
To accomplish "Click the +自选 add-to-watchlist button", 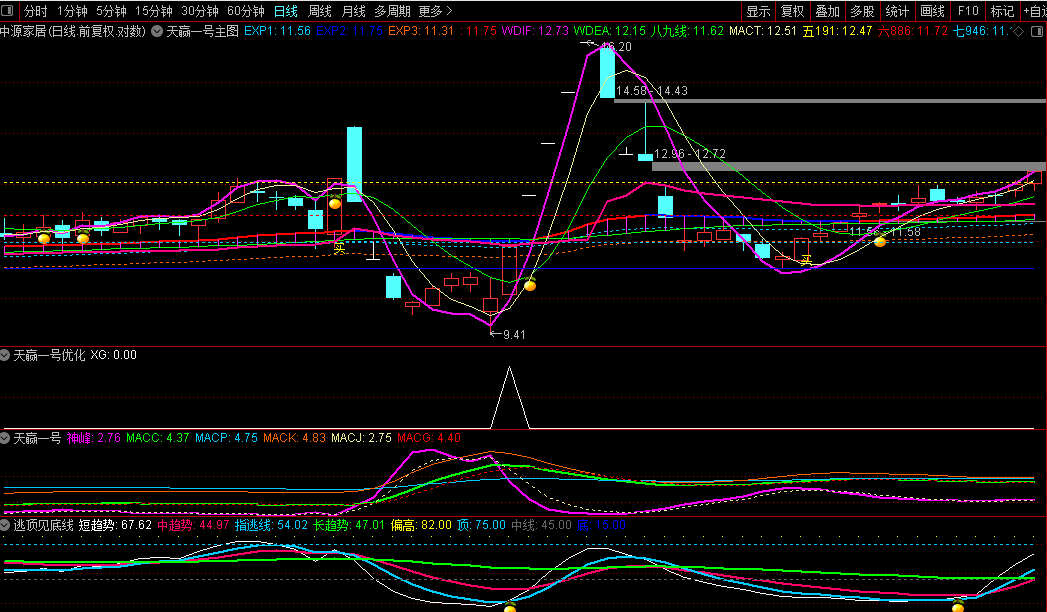I will [x=1032, y=11].
